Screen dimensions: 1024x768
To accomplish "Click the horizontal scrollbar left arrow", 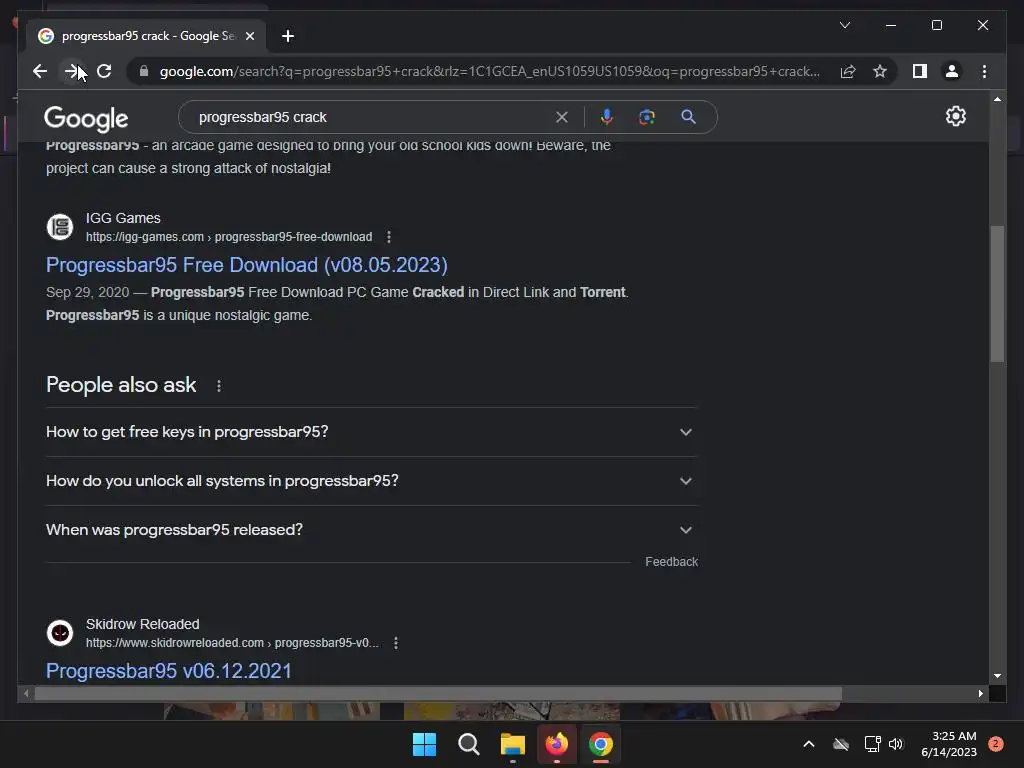I will [26, 694].
